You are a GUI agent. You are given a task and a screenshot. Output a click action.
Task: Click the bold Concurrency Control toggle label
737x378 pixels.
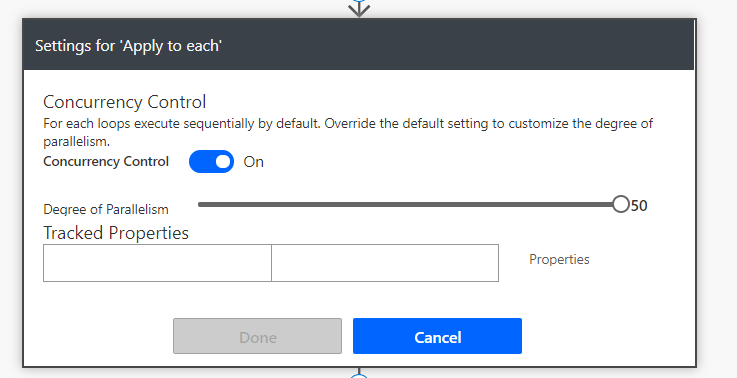pyautogui.click(x=106, y=161)
